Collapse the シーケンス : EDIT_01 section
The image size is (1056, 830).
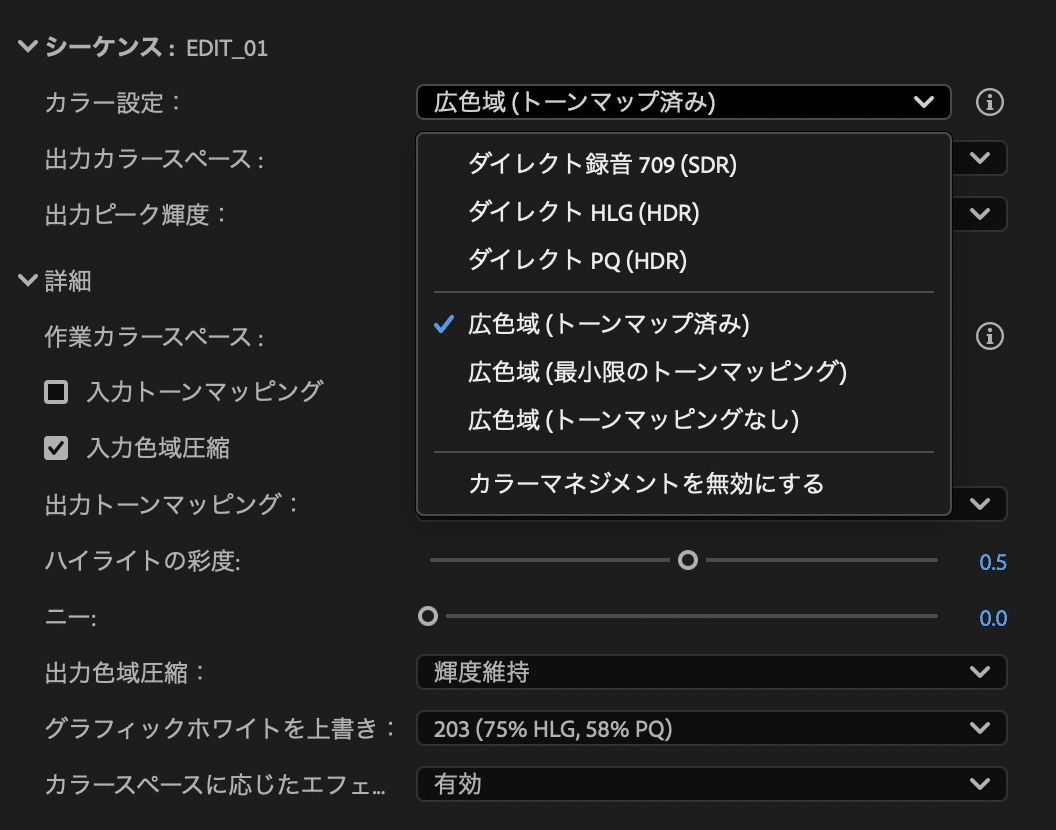(27, 45)
